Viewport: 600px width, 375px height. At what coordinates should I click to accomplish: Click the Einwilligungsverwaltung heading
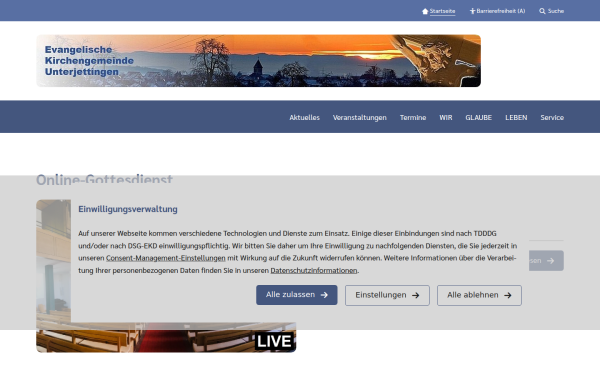[x=128, y=209]
